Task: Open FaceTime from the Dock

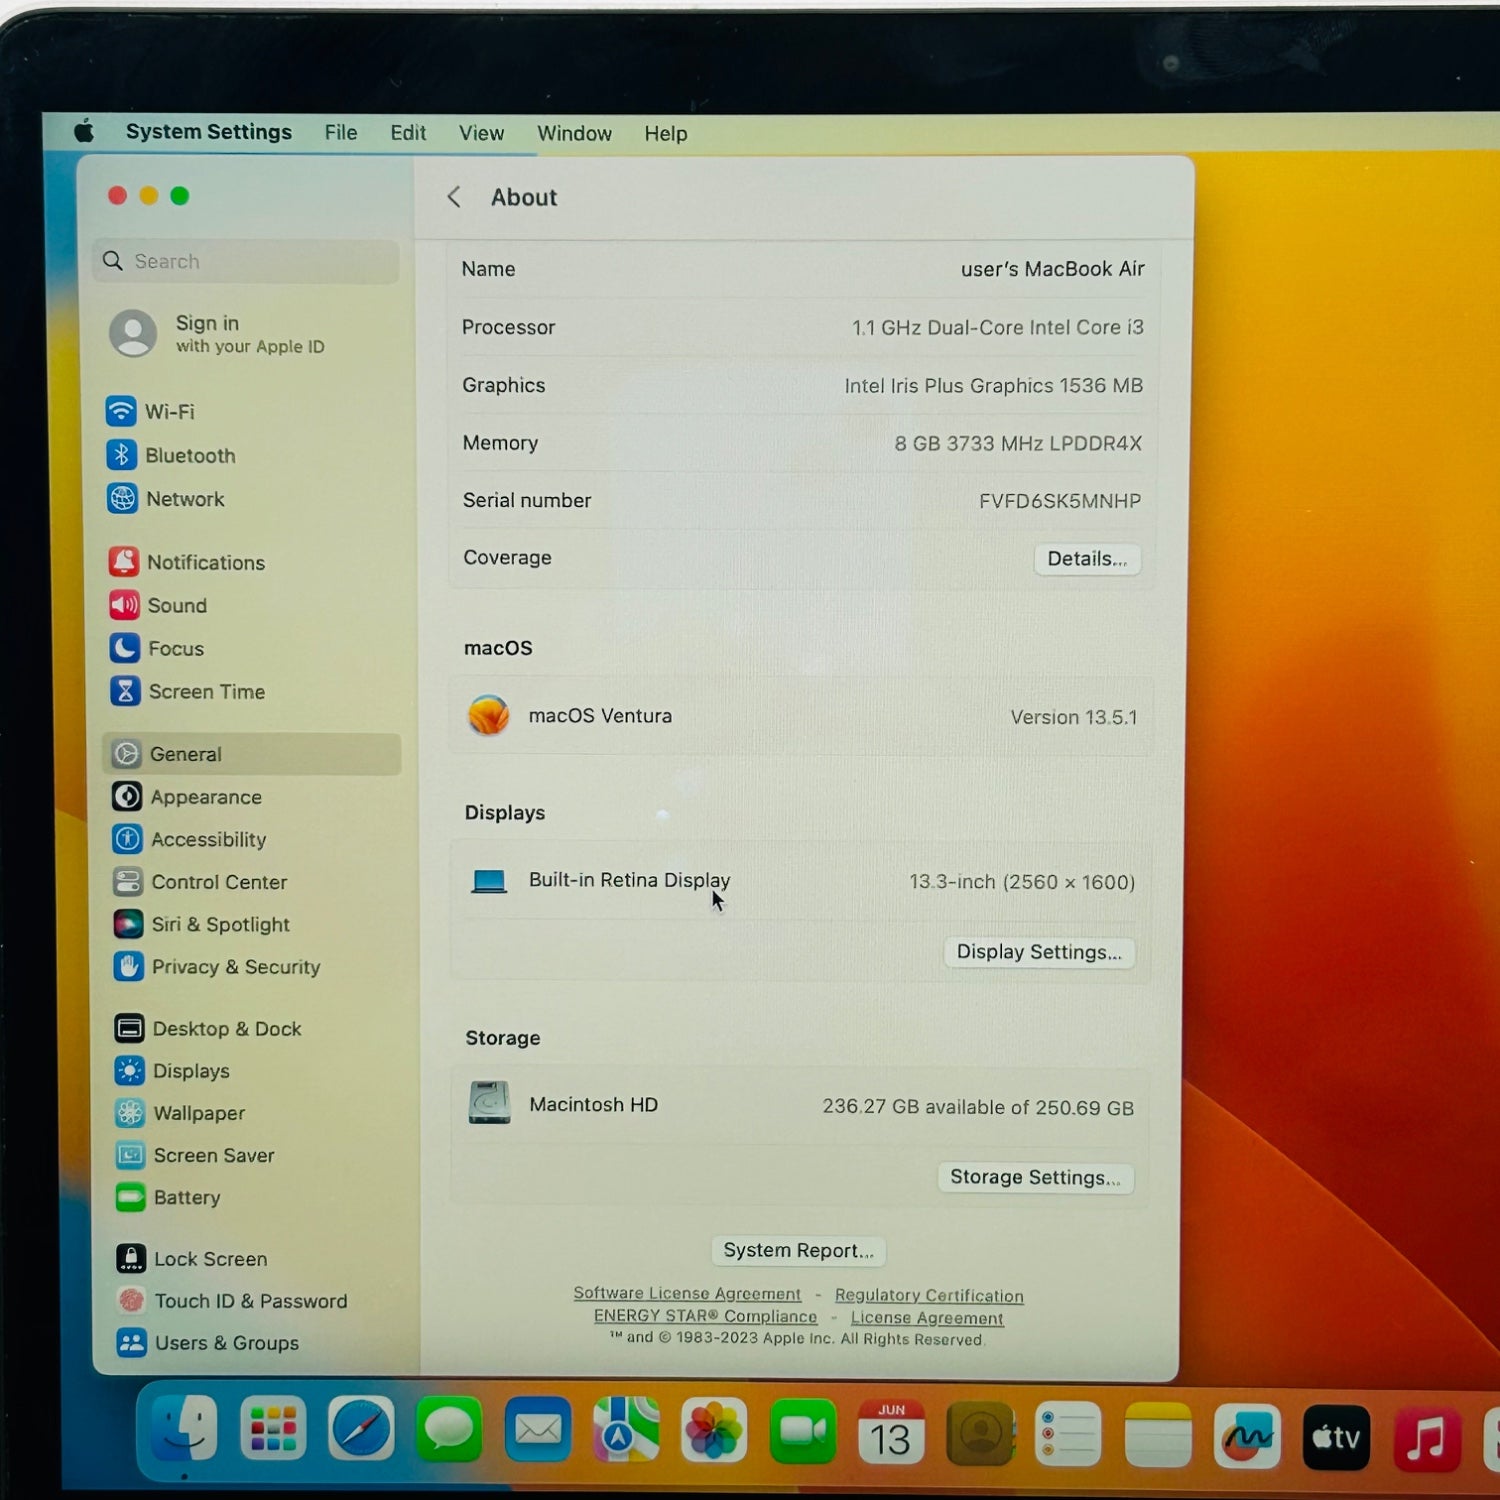Action: tap(803, 1432)
